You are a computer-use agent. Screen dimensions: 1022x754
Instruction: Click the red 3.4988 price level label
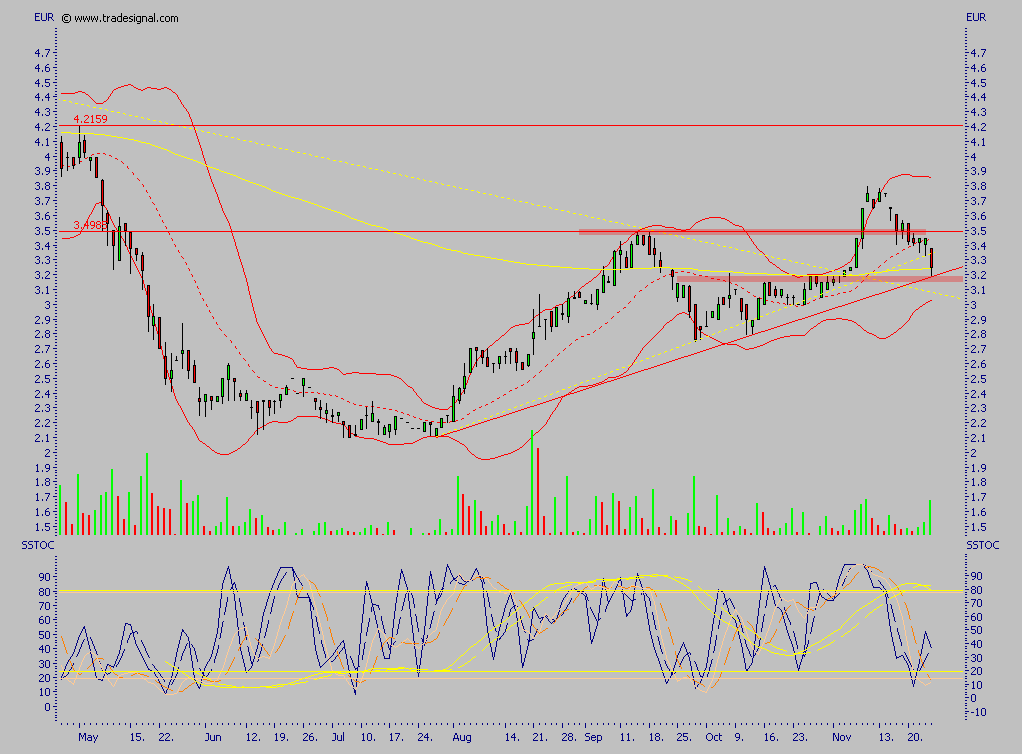pyautogui.click(x=90, y=225)
